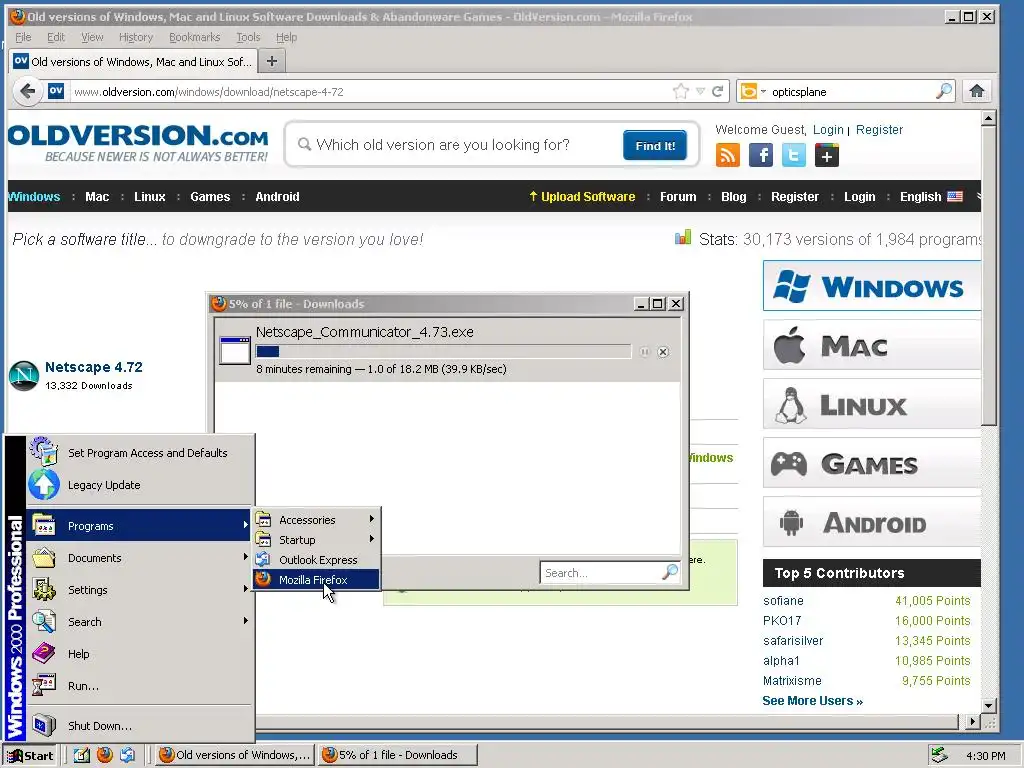This screenshot has width=1024, height=768.
Task: Open the English language selector
Action: pos(931,197)
